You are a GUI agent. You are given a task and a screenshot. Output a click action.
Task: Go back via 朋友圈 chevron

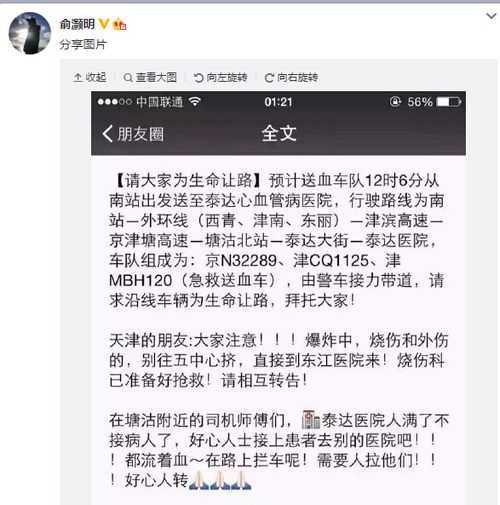[133, 134]
